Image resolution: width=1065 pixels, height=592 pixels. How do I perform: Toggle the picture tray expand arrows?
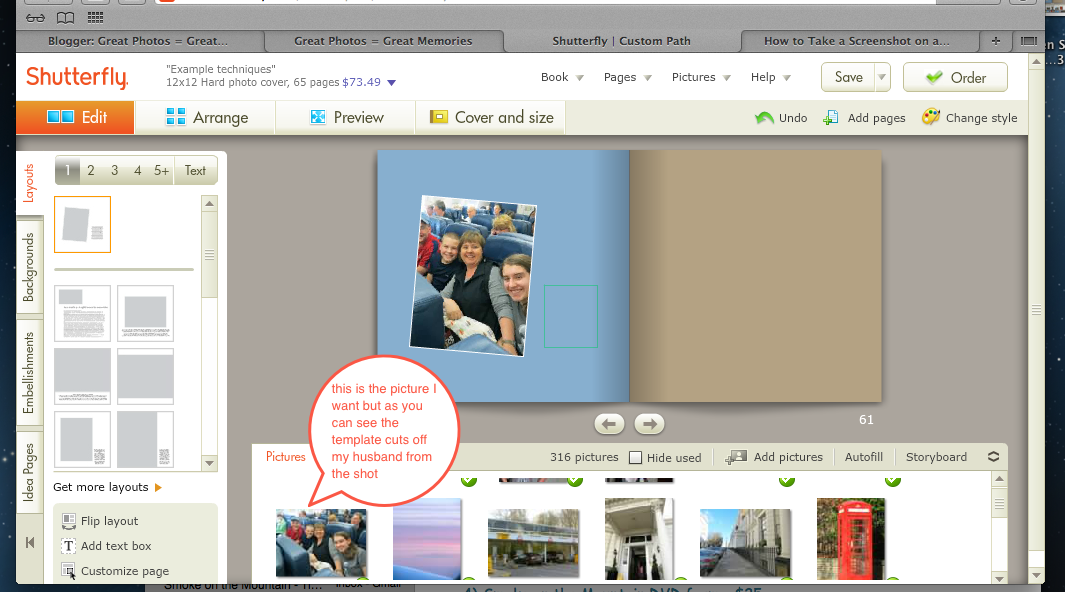pyautogui.click(x=994, y=457)
